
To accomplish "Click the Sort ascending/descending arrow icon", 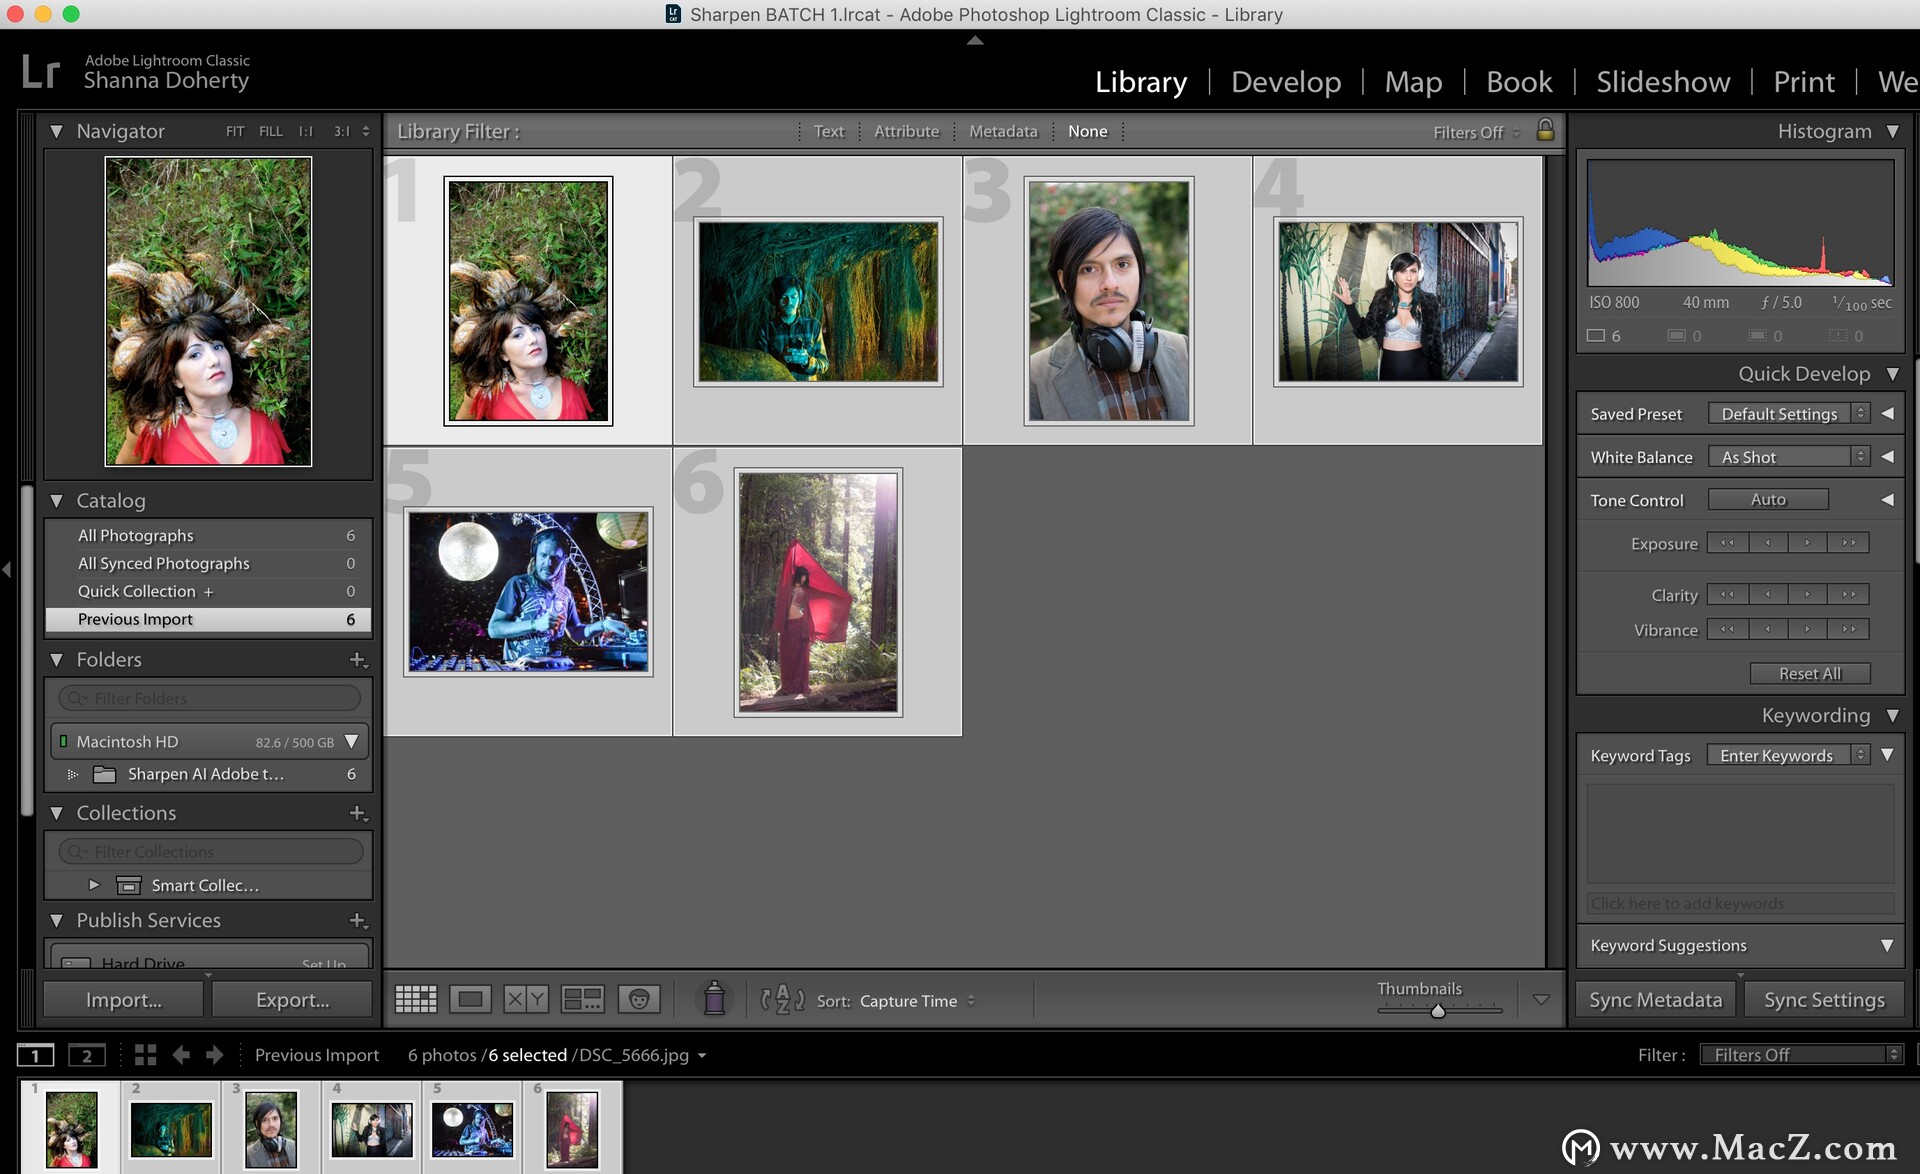I will pos(783,1001).
